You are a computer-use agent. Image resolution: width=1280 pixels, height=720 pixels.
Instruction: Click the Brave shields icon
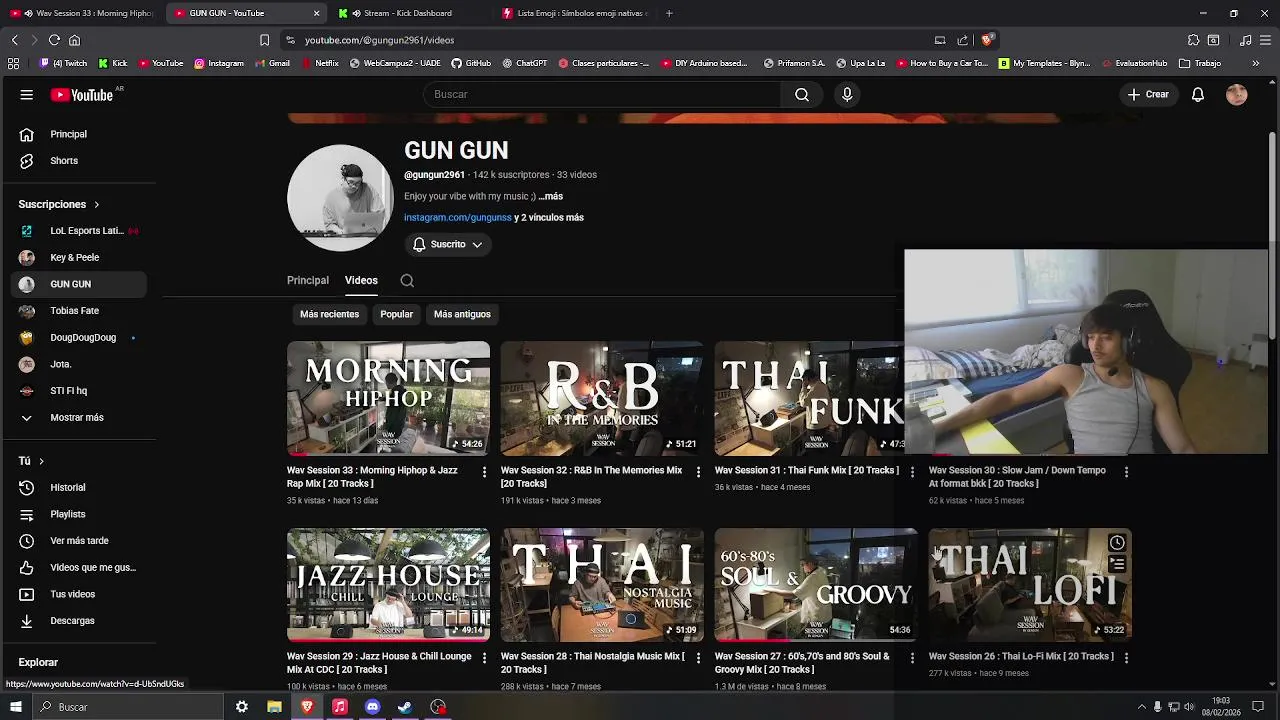coord(987,40)
